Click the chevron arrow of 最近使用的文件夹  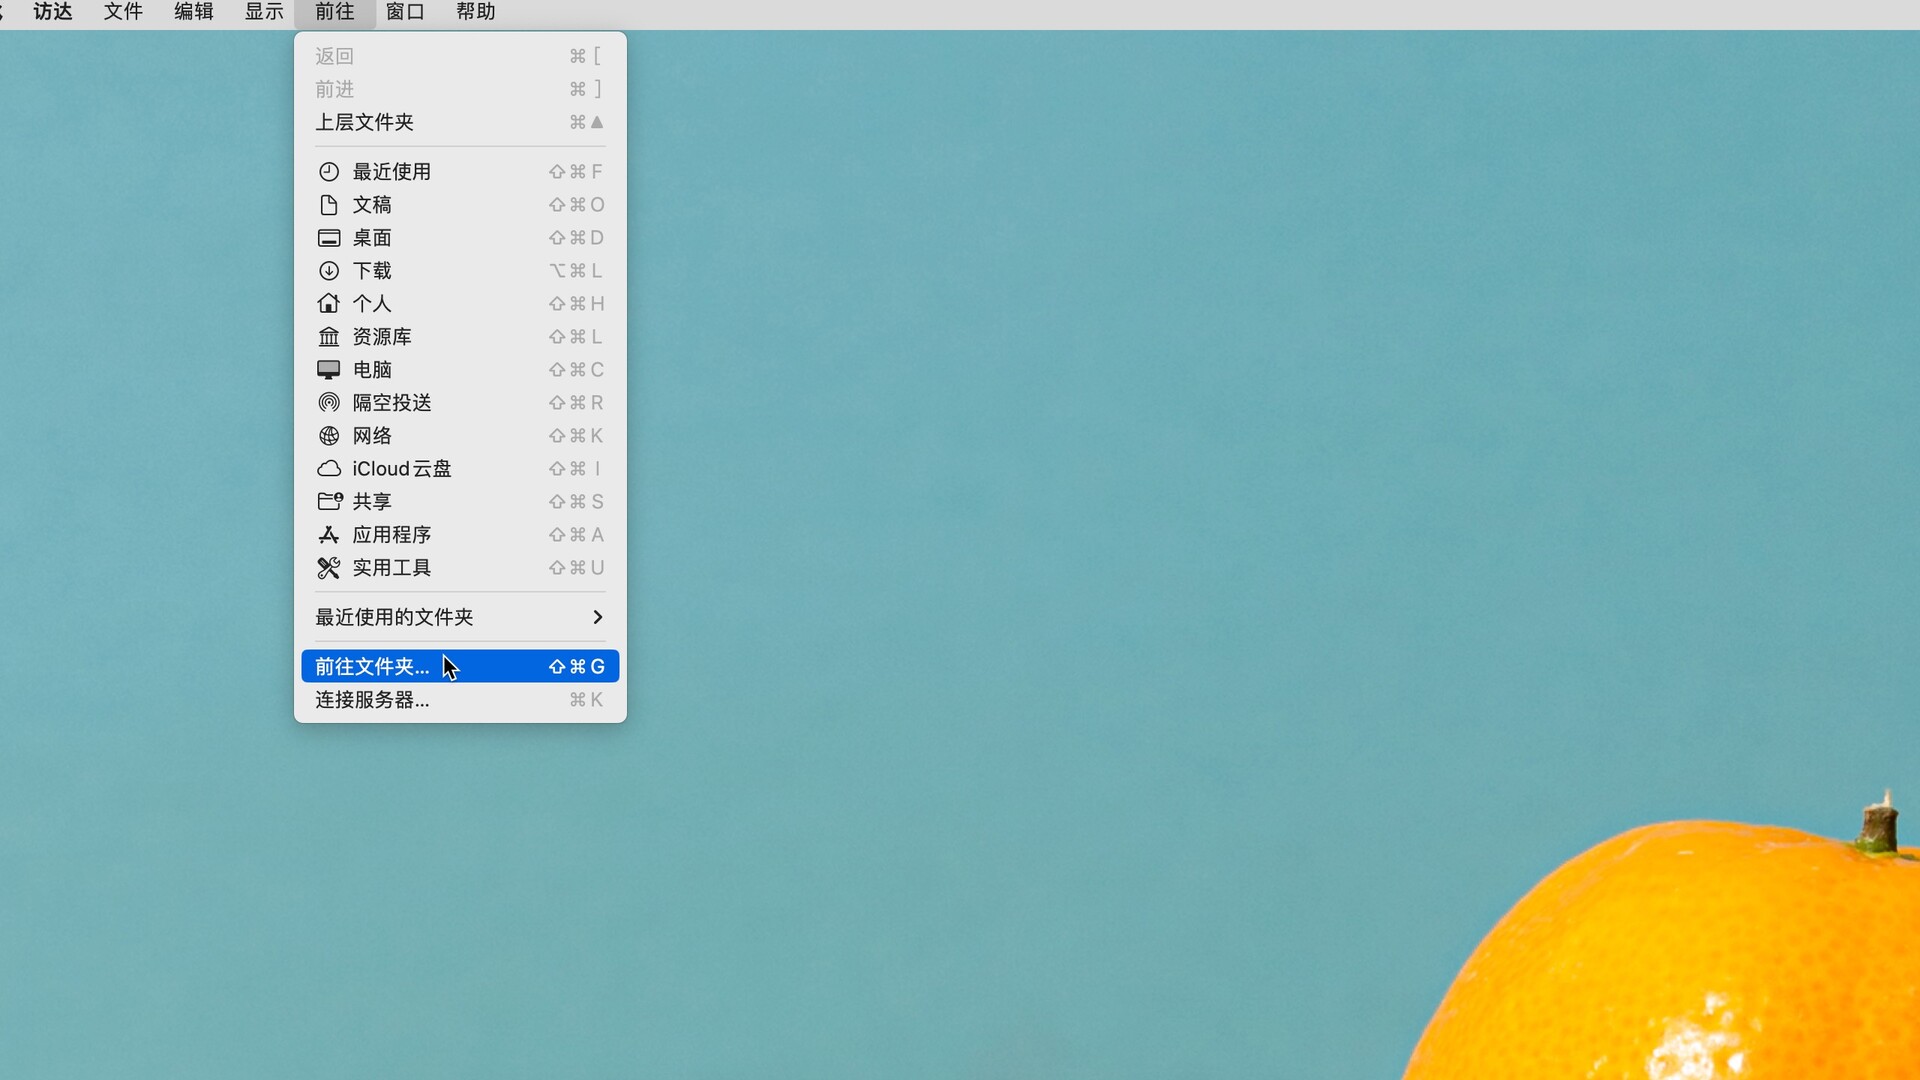coord(597,617)
